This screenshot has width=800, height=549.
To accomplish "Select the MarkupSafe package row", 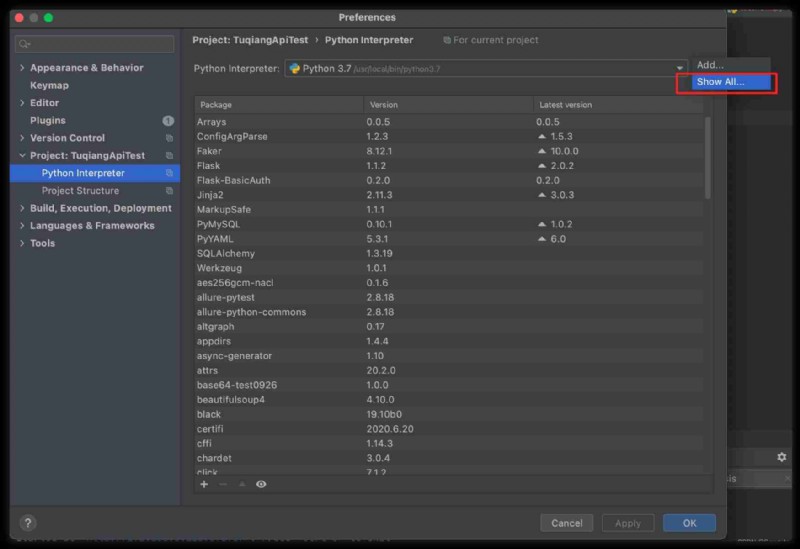I will point(449,210).
